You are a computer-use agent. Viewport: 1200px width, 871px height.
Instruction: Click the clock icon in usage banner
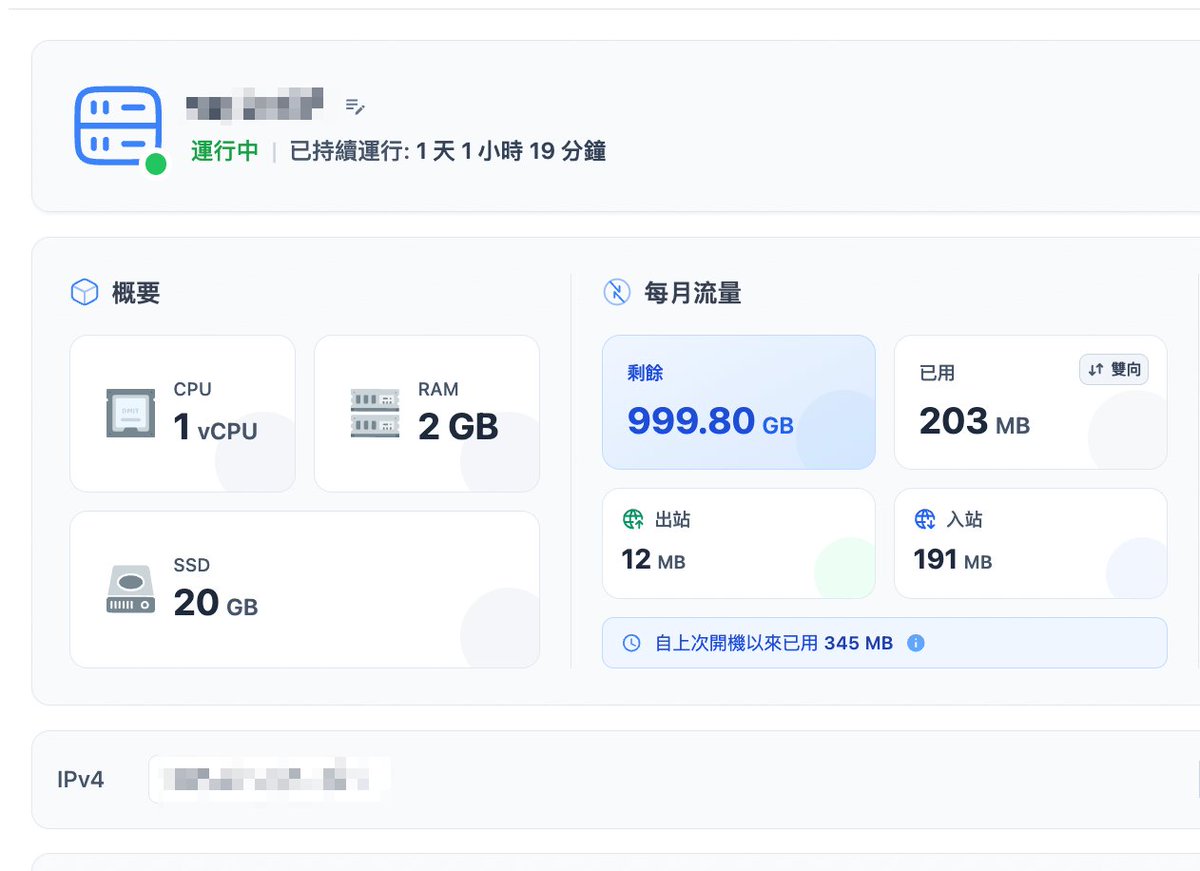click(631, 643)
